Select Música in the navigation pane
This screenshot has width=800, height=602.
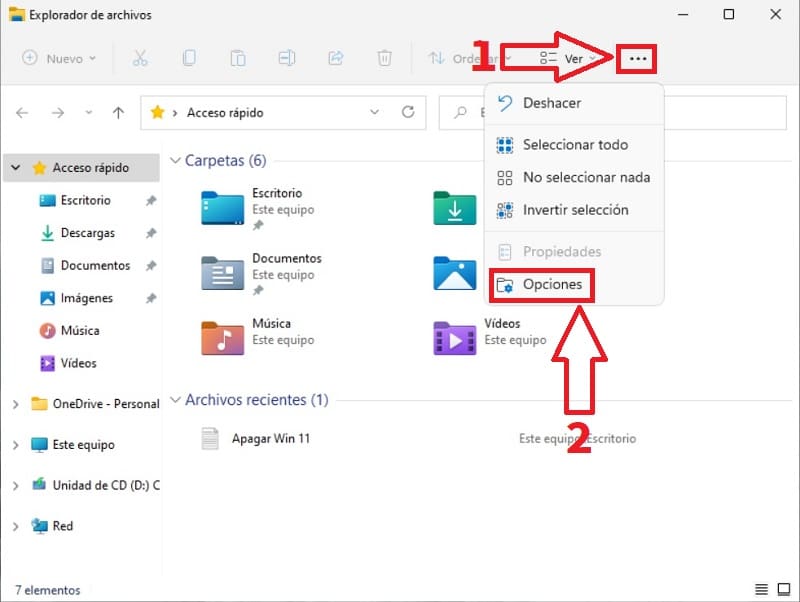(x=80, y=331)
